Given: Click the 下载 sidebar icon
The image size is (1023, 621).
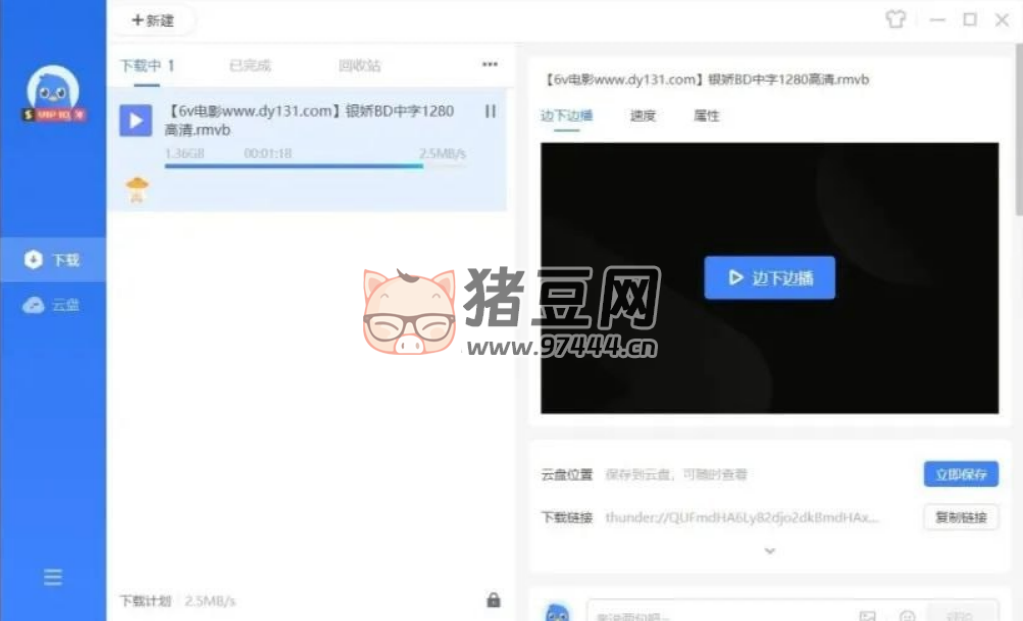Looking at the screenshot, I should point(34,260).
